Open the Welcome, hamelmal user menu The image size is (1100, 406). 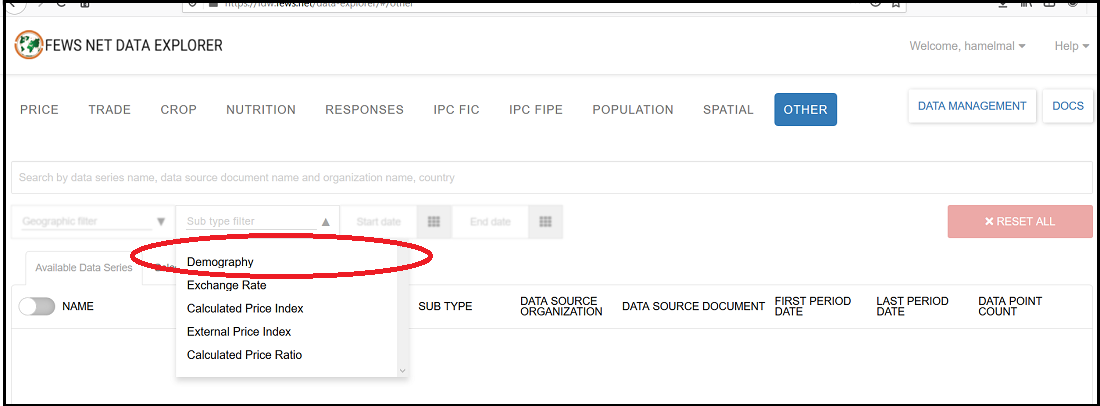coord(966,46)
